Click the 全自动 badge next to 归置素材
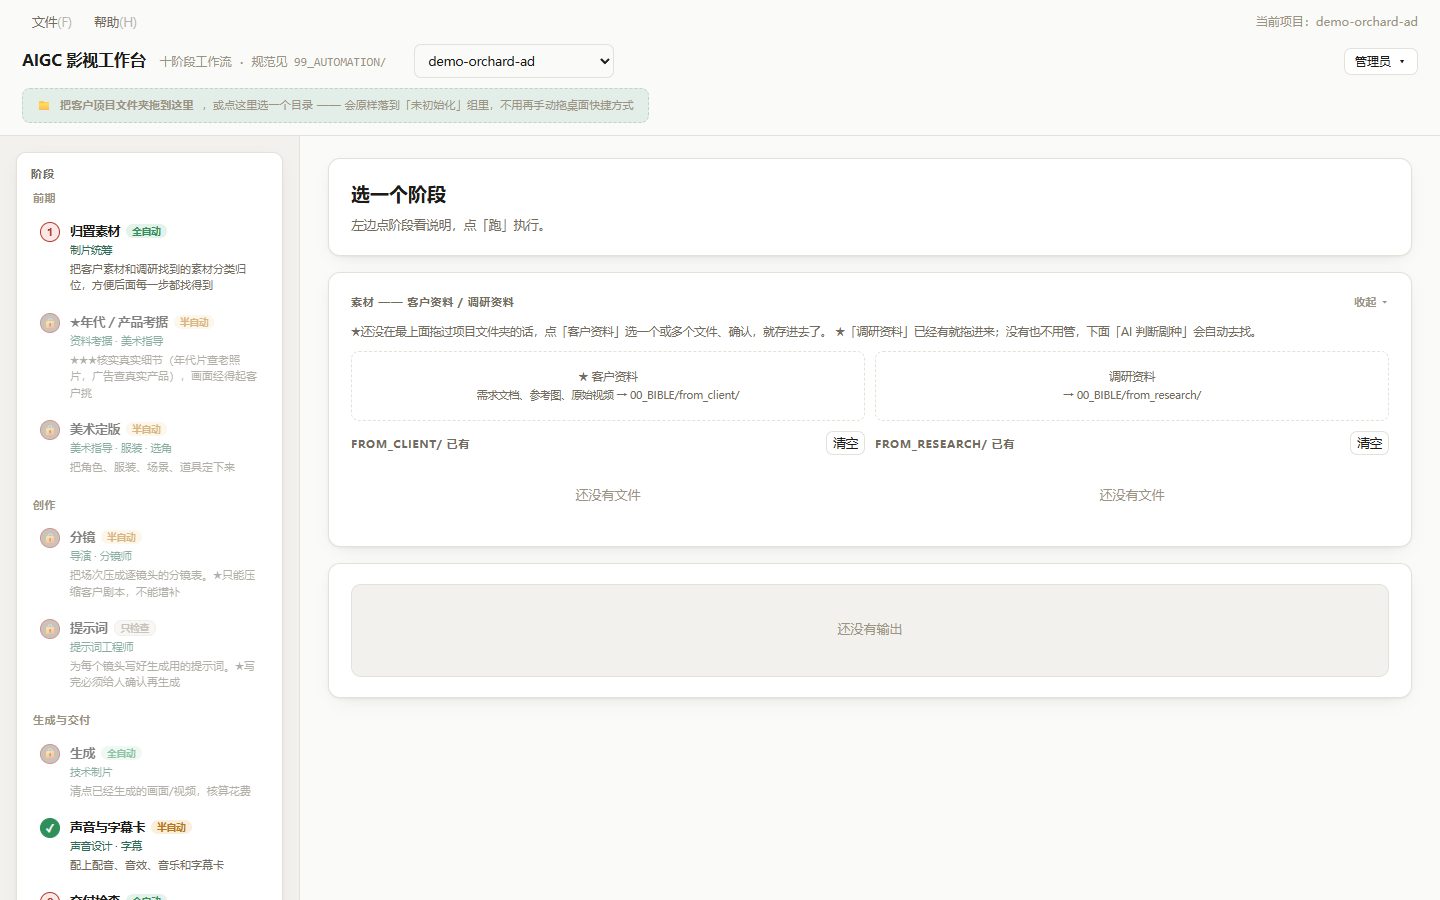The width and height of the screenshot is (1440, 900). click(147, 231)
